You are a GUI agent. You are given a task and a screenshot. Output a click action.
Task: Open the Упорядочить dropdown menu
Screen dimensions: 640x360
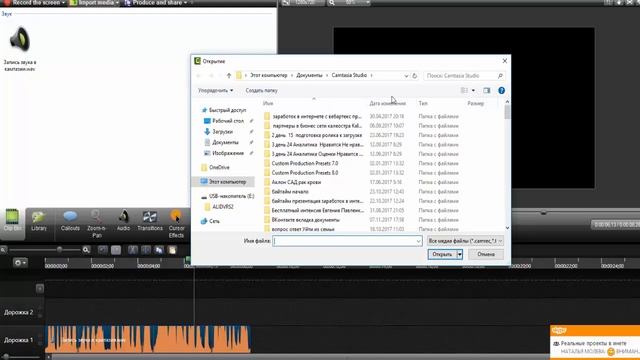point(216,90)
